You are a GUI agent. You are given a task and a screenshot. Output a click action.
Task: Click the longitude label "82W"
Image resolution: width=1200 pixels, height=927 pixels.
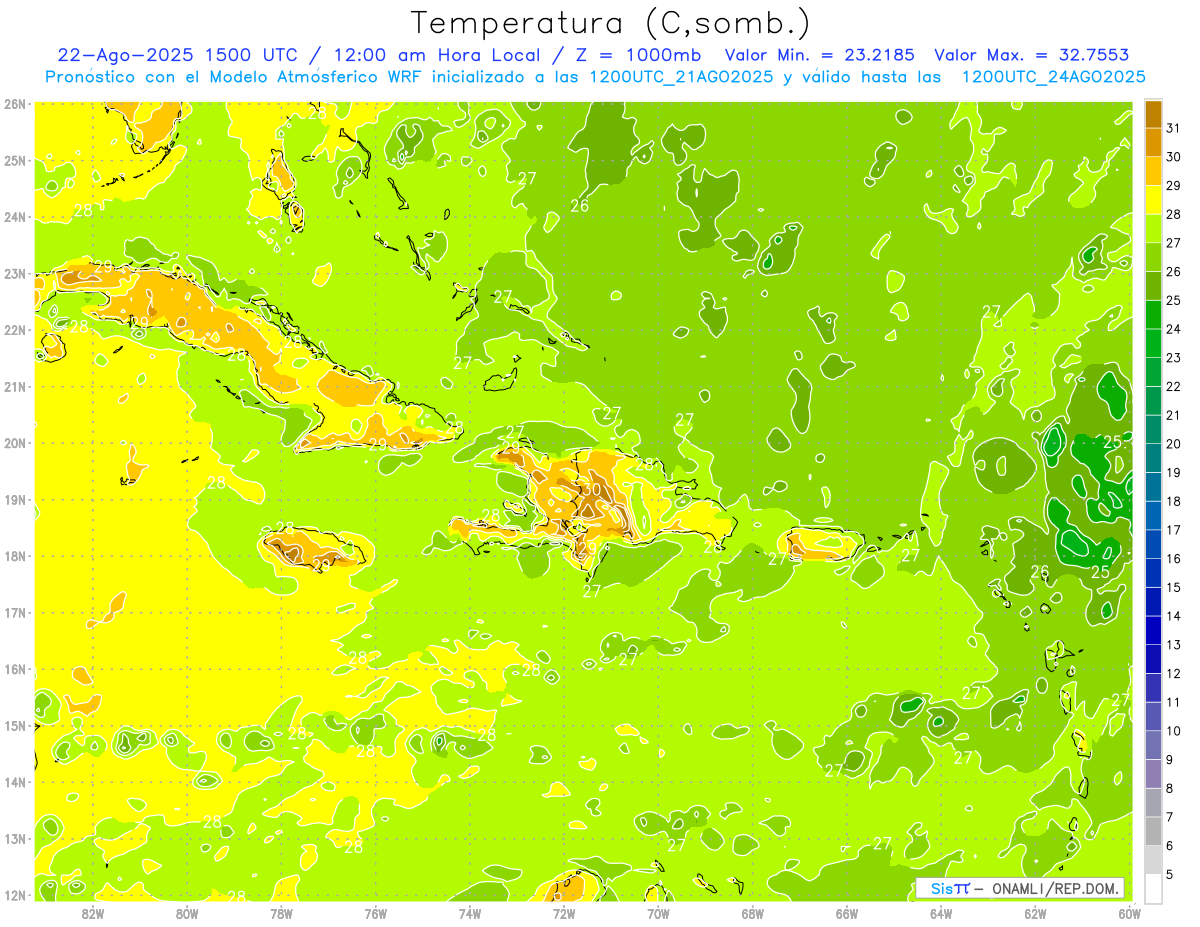coord(92,913)
